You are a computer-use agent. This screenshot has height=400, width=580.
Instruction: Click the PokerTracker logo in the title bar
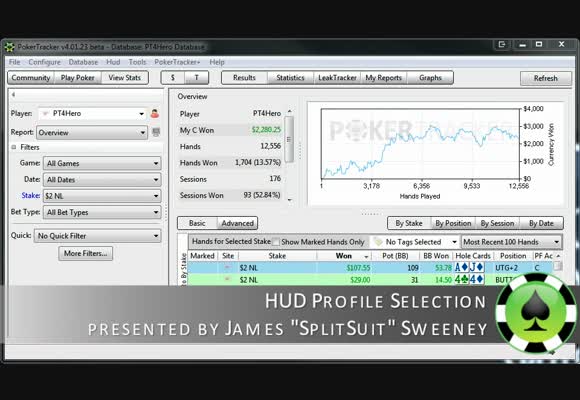[9, 47]
